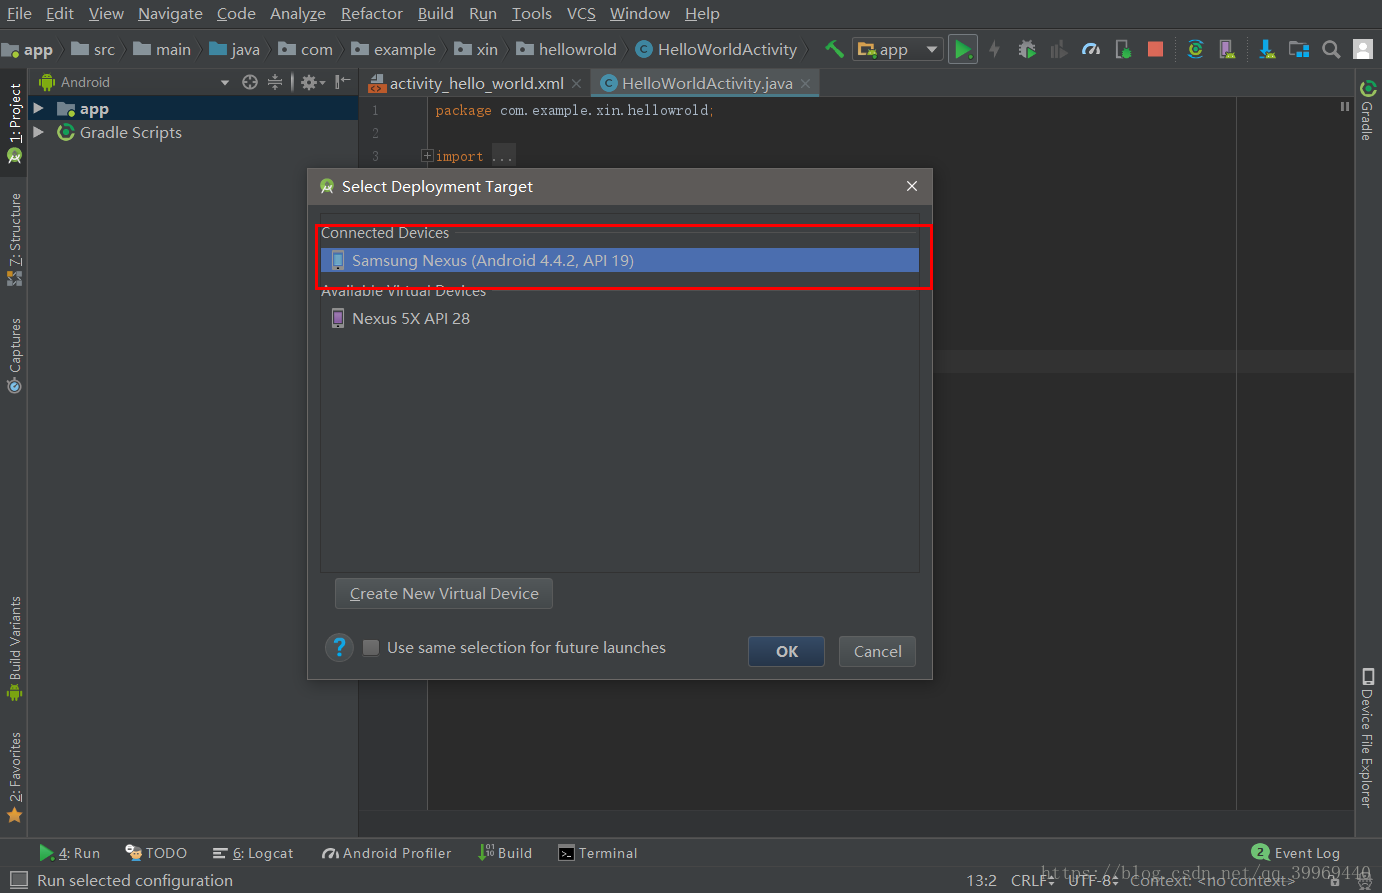The image size is (1382, 893).
Task: Open the Gradle tool window on the right
Action: pos(1367,110)
